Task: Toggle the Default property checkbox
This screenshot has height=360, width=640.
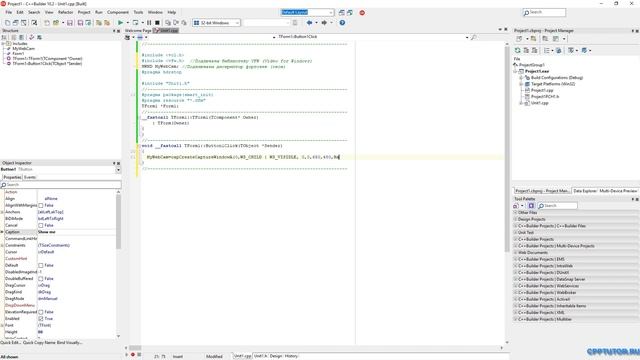Action: (x=41, y=265)
